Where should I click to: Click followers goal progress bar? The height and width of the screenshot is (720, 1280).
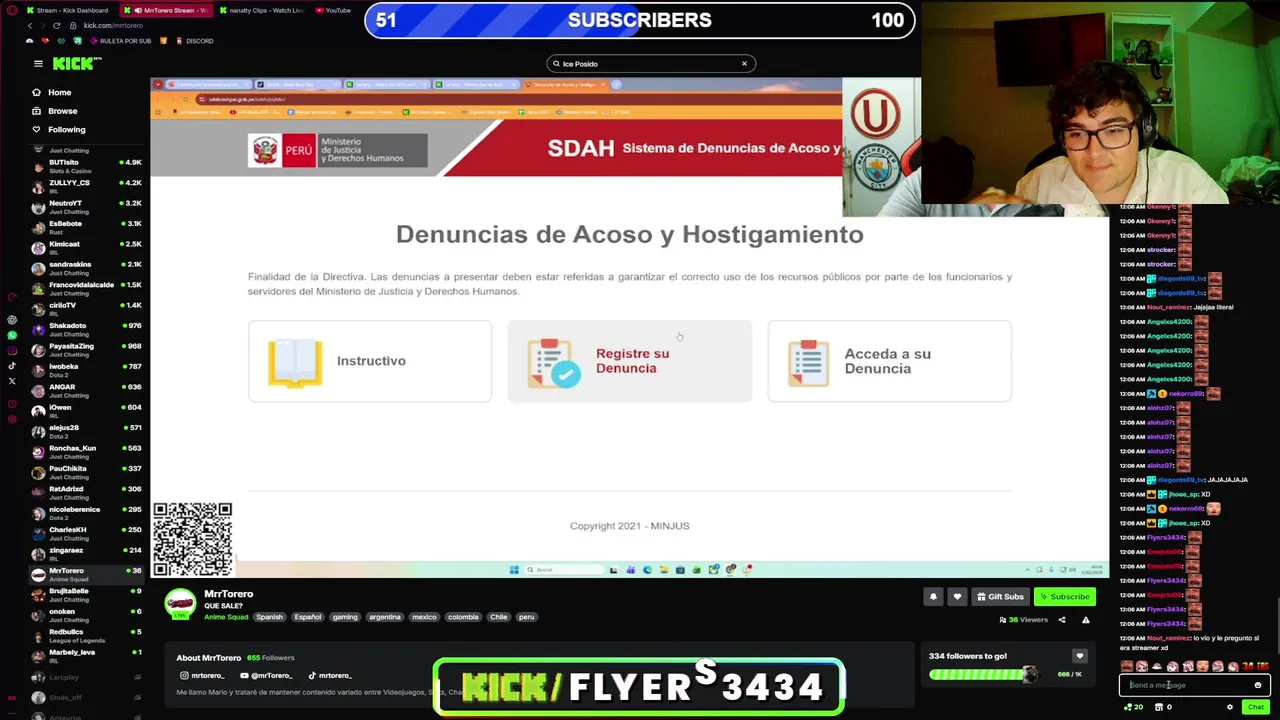(984, 675)
